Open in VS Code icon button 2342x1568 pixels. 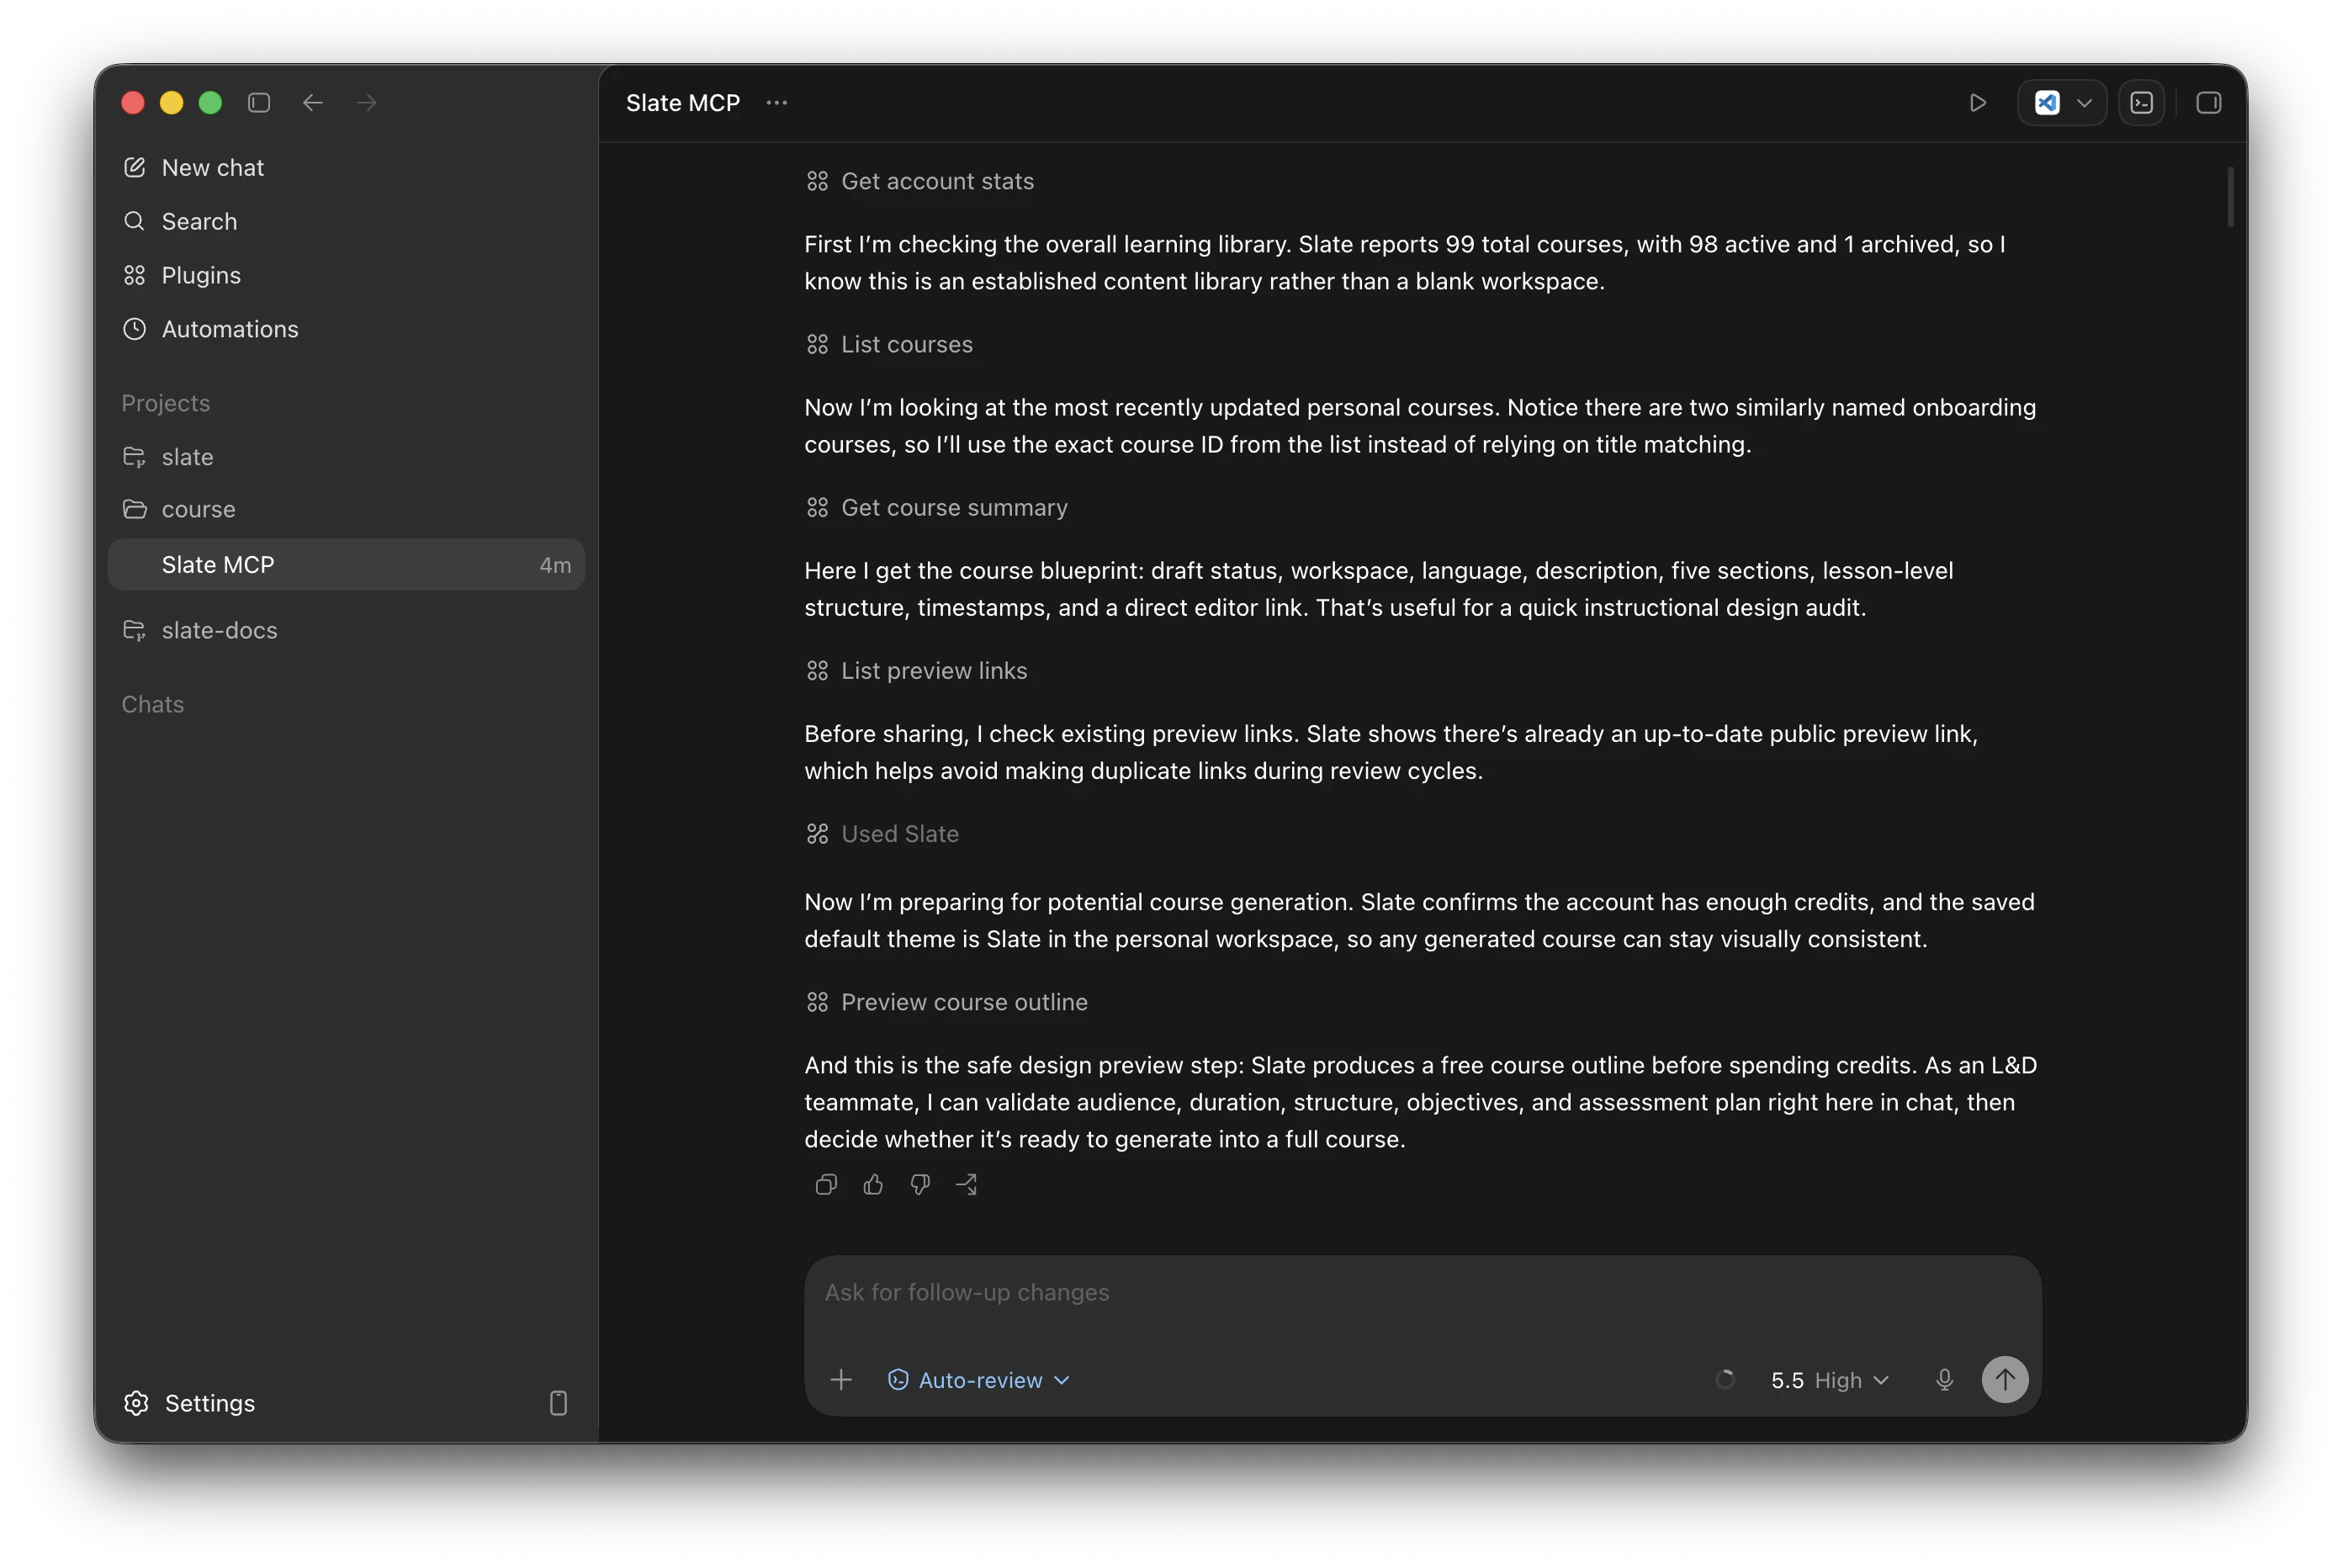pos(2047,103)
